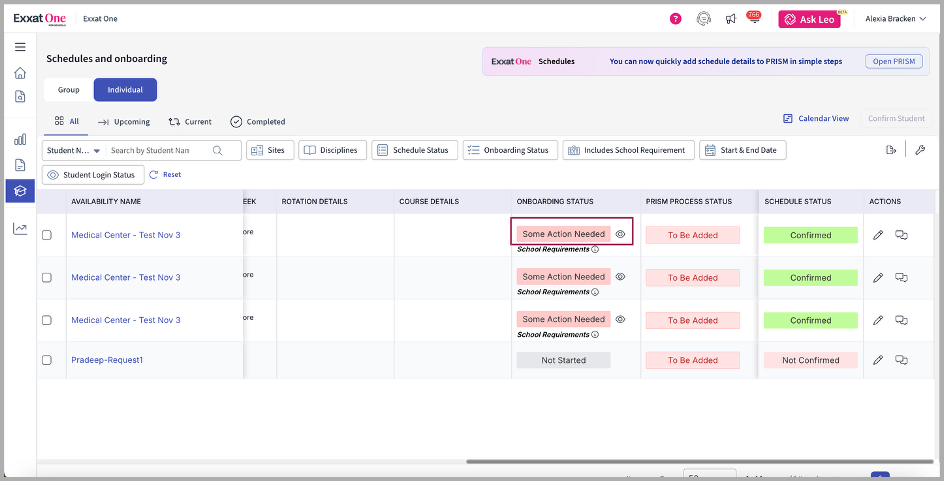Screen dimensions: 944x482
Task: Open the announcements megaphone icon
Action: pos(731,19)
